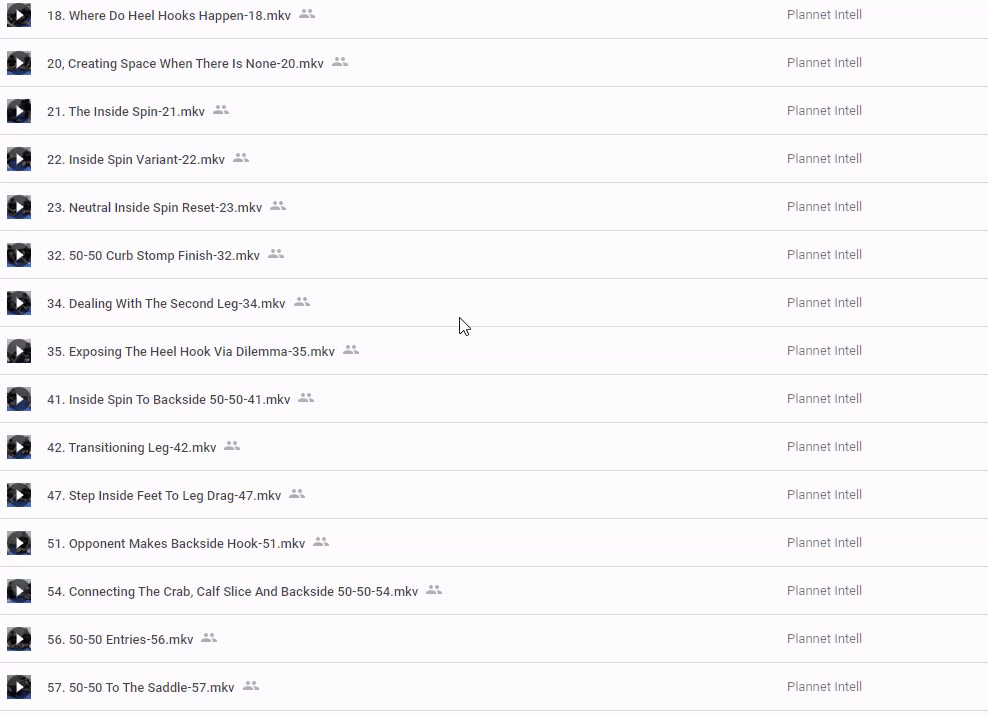Click shared icon beside Creating Space When There Is None
The height and width of the screenshot is (716, 988).
340,62
